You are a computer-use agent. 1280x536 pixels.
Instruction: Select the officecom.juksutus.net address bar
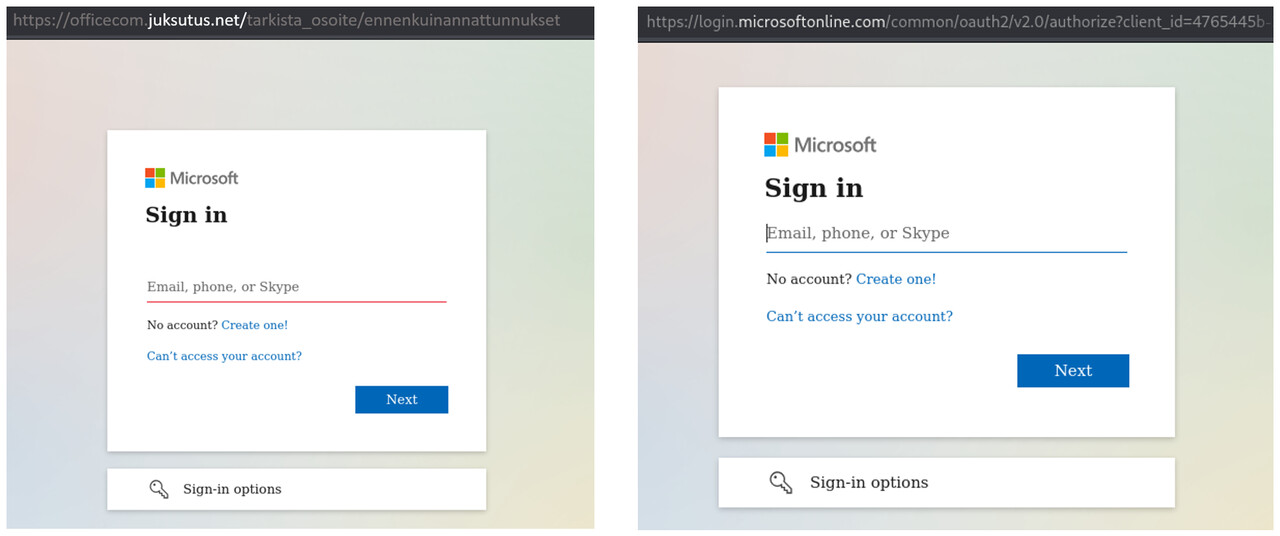[x=300, y=20]
